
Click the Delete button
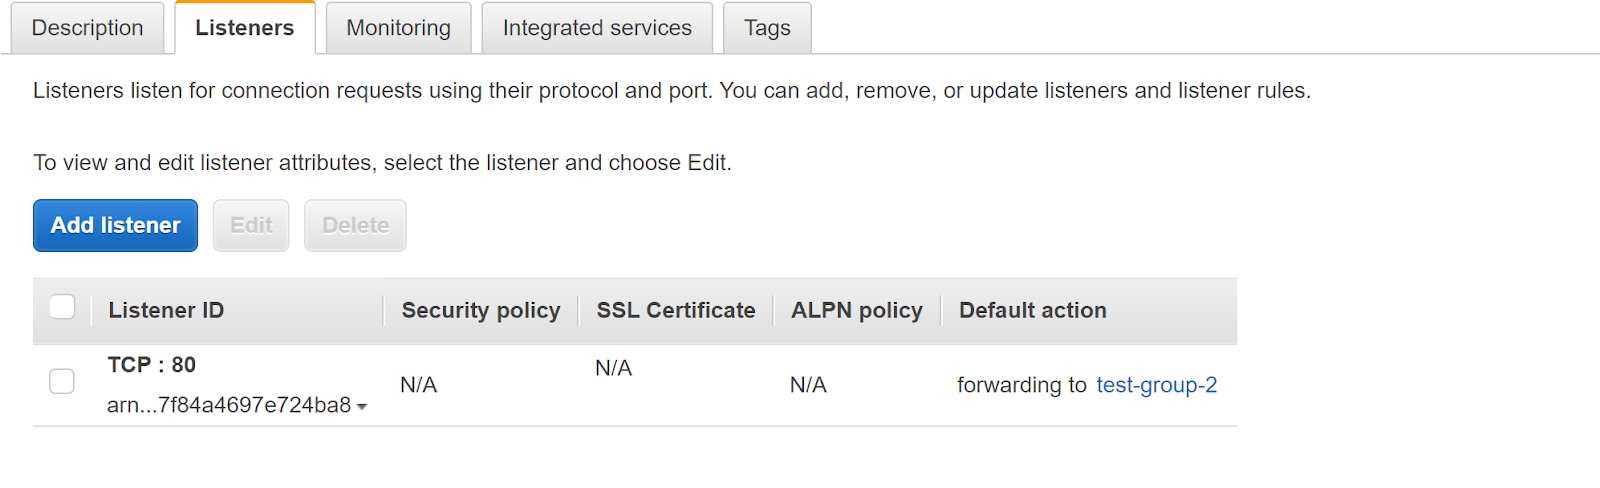pyautogui.click(x=355, y=226)
